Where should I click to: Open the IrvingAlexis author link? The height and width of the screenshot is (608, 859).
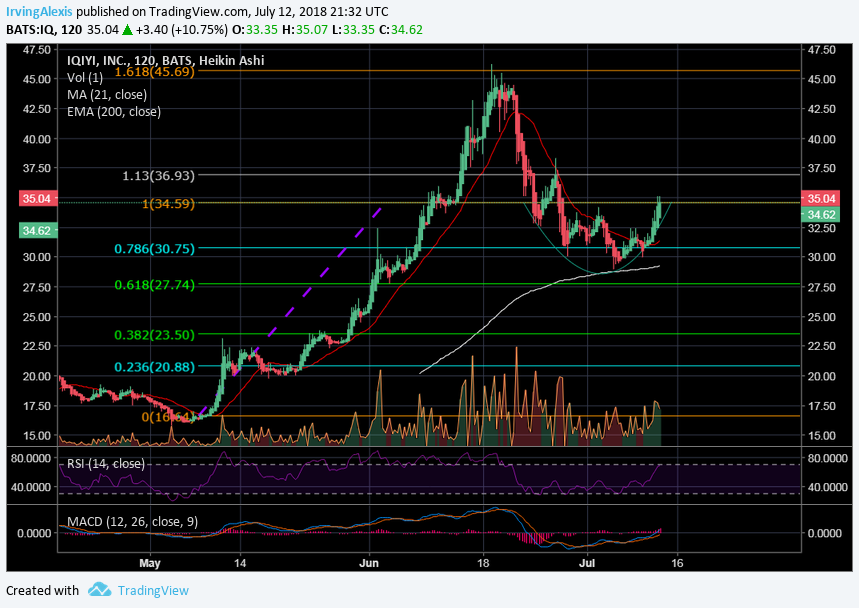[x=39, y=12]
